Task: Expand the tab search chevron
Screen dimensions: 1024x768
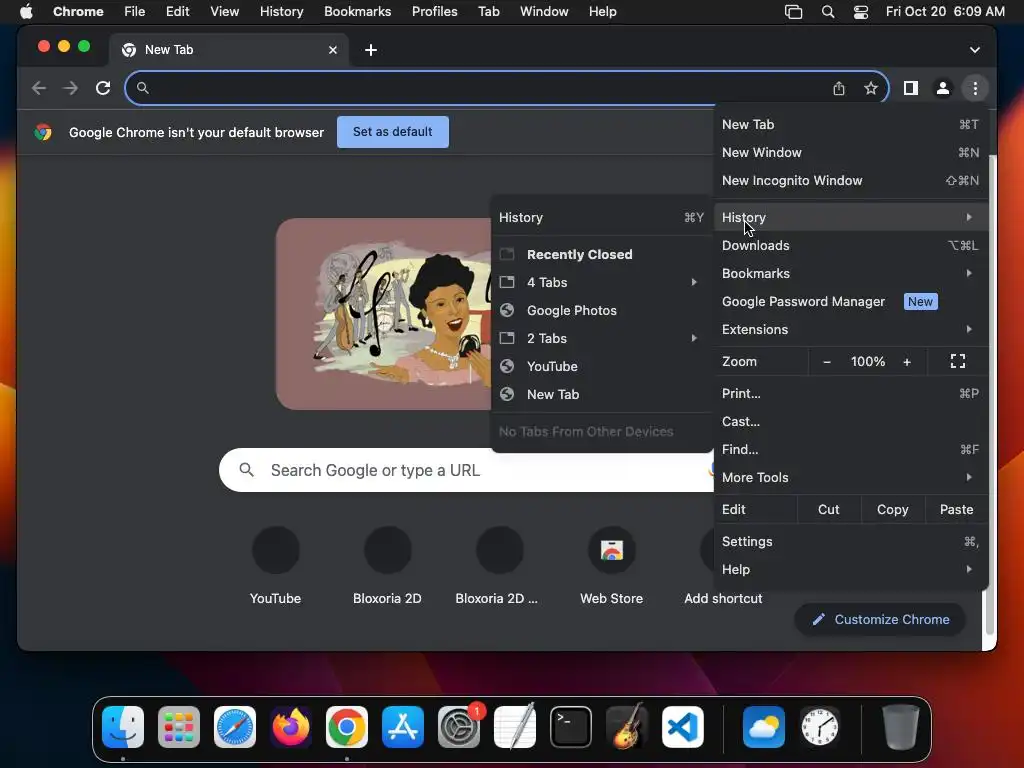Action: [974, 50]
